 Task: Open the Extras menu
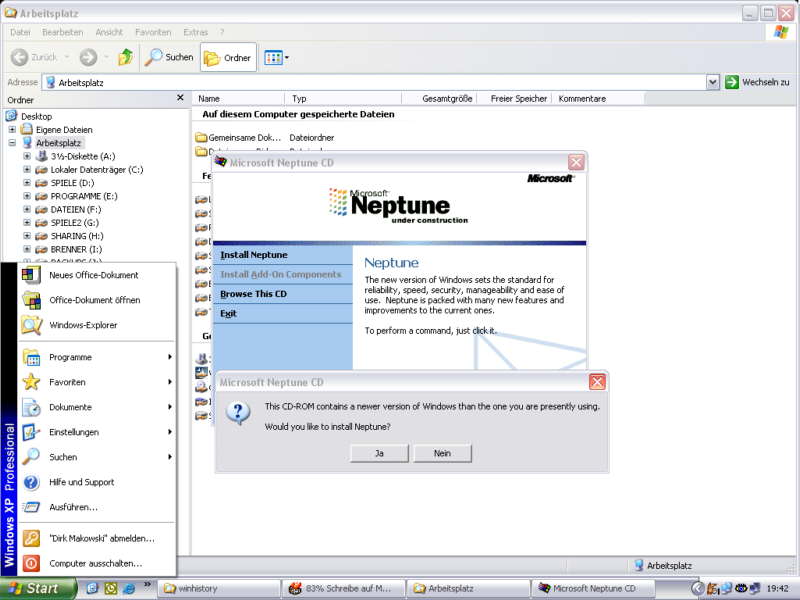[x=195, y=32]
